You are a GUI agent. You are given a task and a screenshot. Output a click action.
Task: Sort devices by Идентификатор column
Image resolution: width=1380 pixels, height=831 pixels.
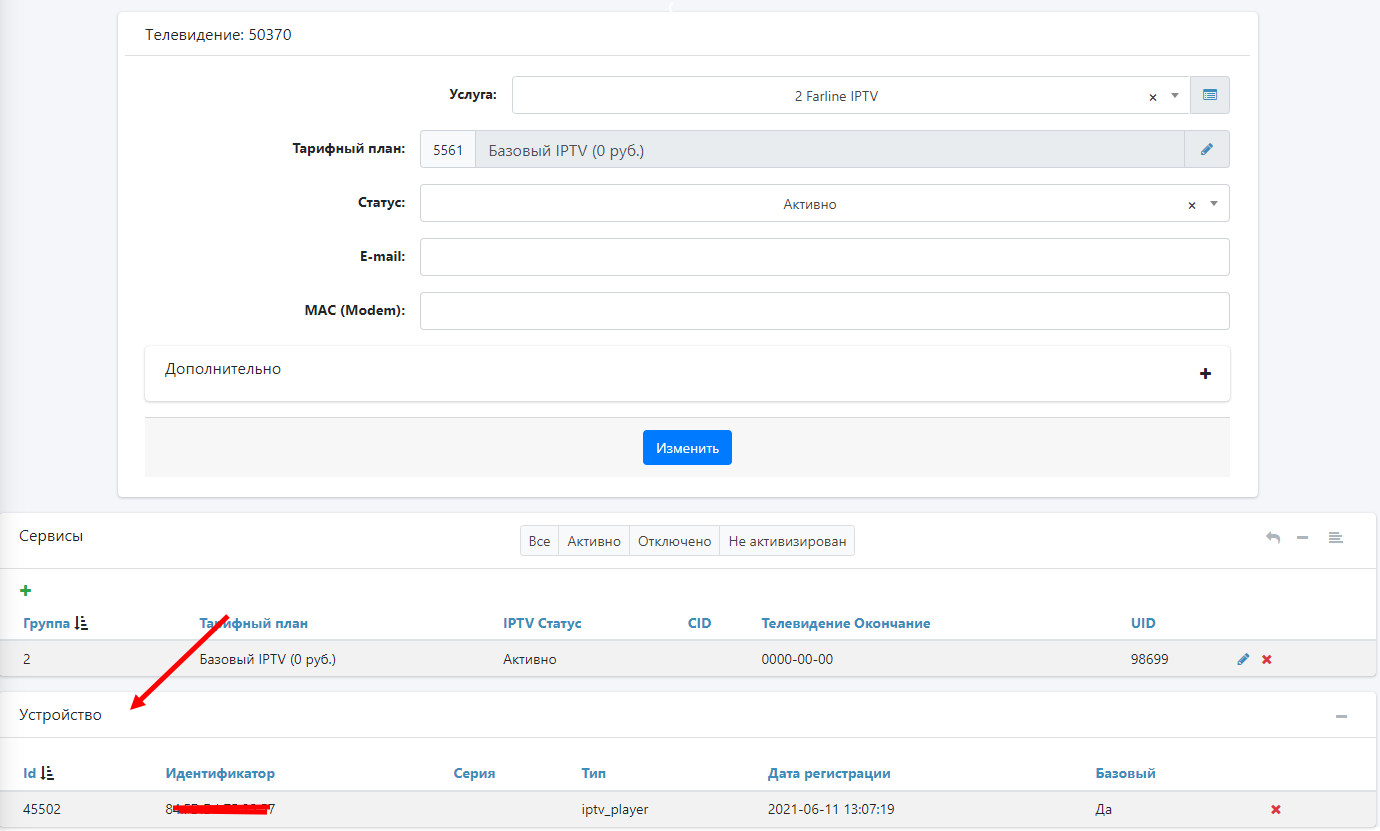220,773
